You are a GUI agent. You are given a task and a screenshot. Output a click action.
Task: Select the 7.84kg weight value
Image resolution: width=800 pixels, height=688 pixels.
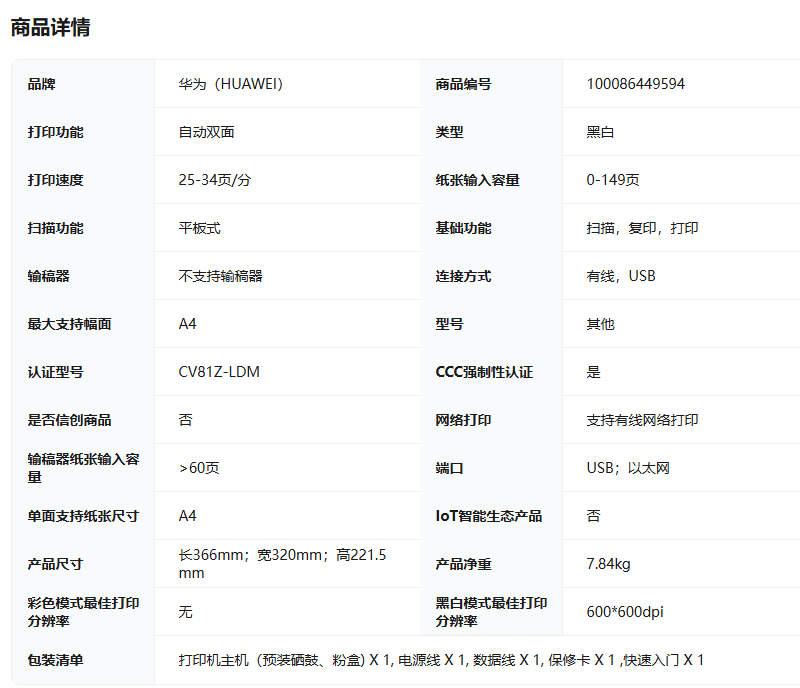tap(608, 563)
